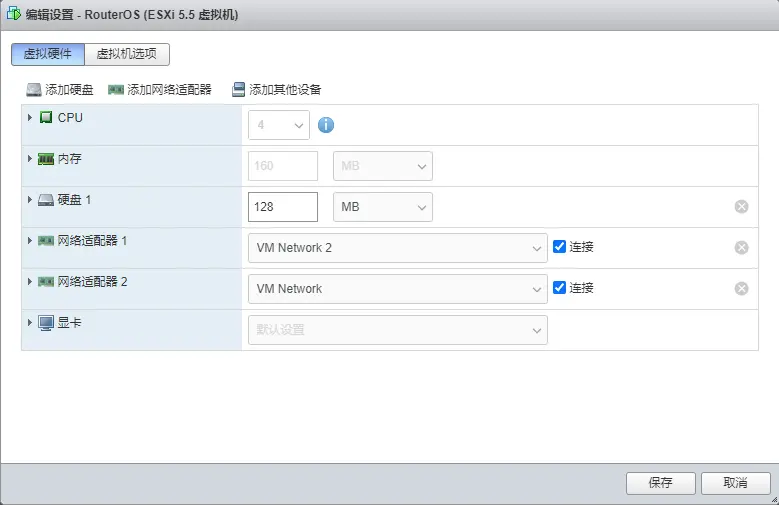Open the hard disk unit MB dropdown
This screenshot has height=505, width=779.
point(383,207)
